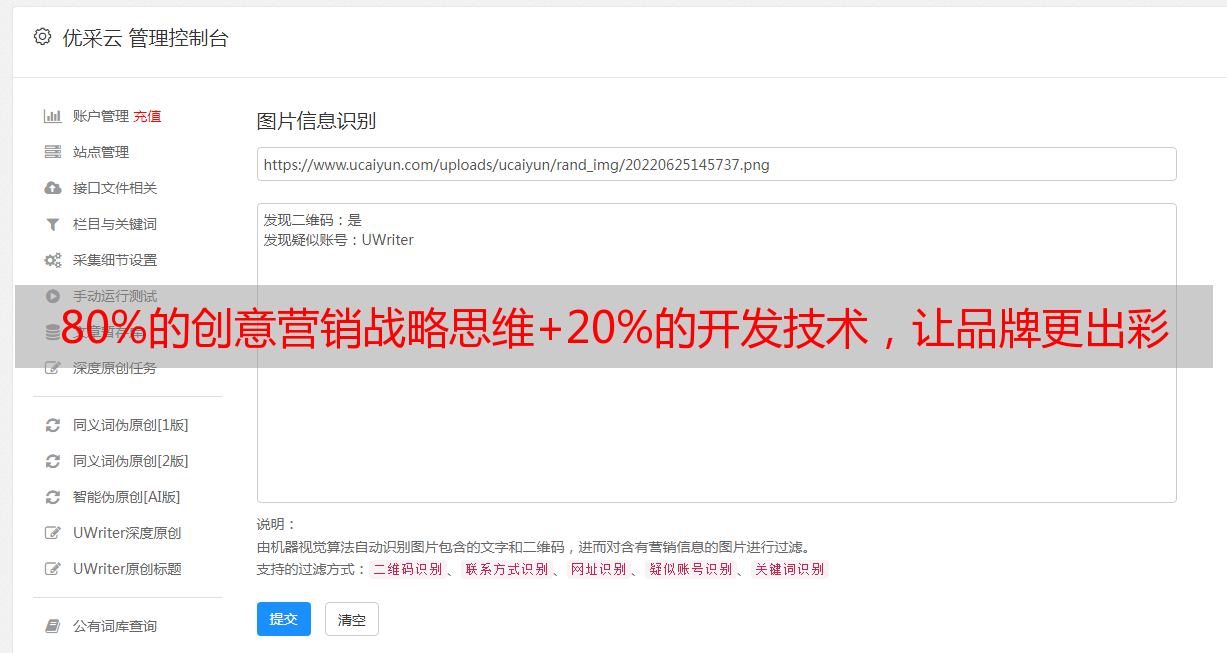The width and height of the screenshot is (1227, 653).
Task: Click the refresh icon for 智能伪原创[AI版]
Action: point(53,497)
